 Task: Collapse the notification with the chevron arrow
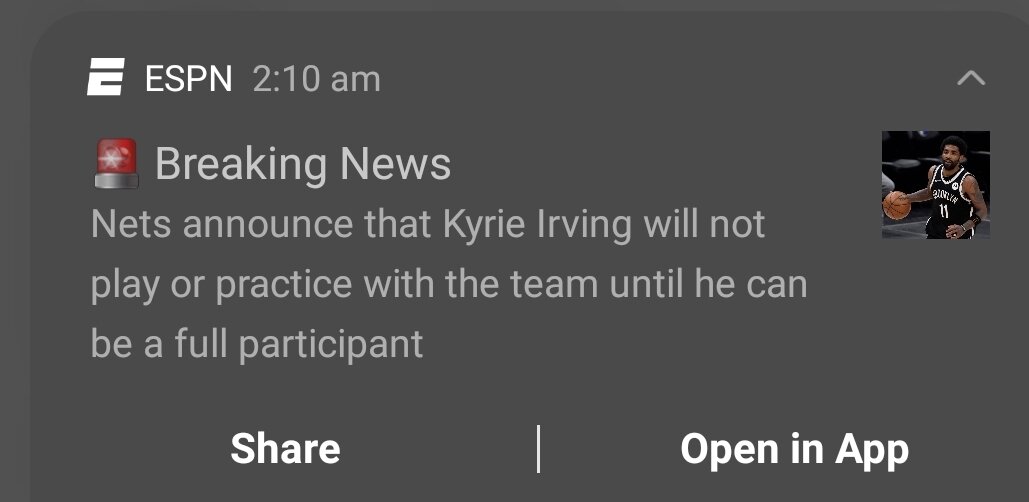(x=971, y=78)
